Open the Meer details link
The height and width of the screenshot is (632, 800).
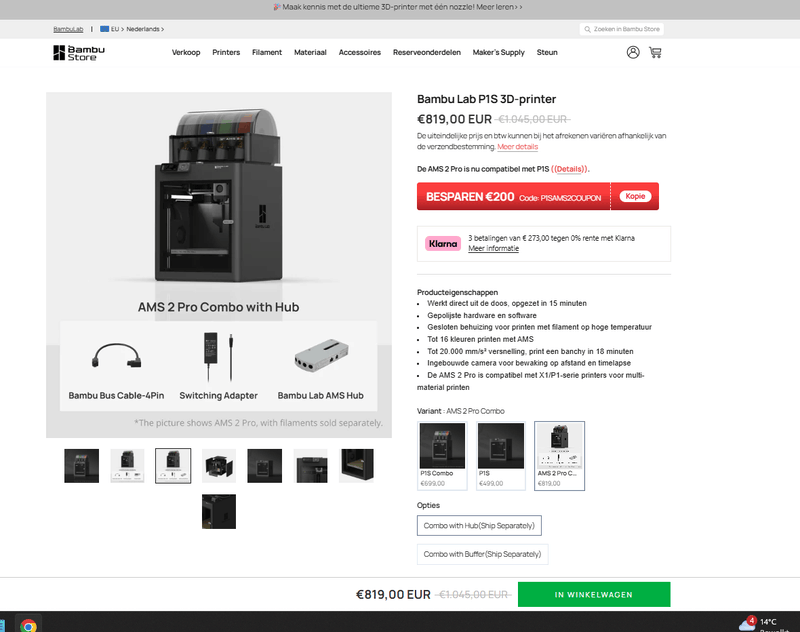517,147
